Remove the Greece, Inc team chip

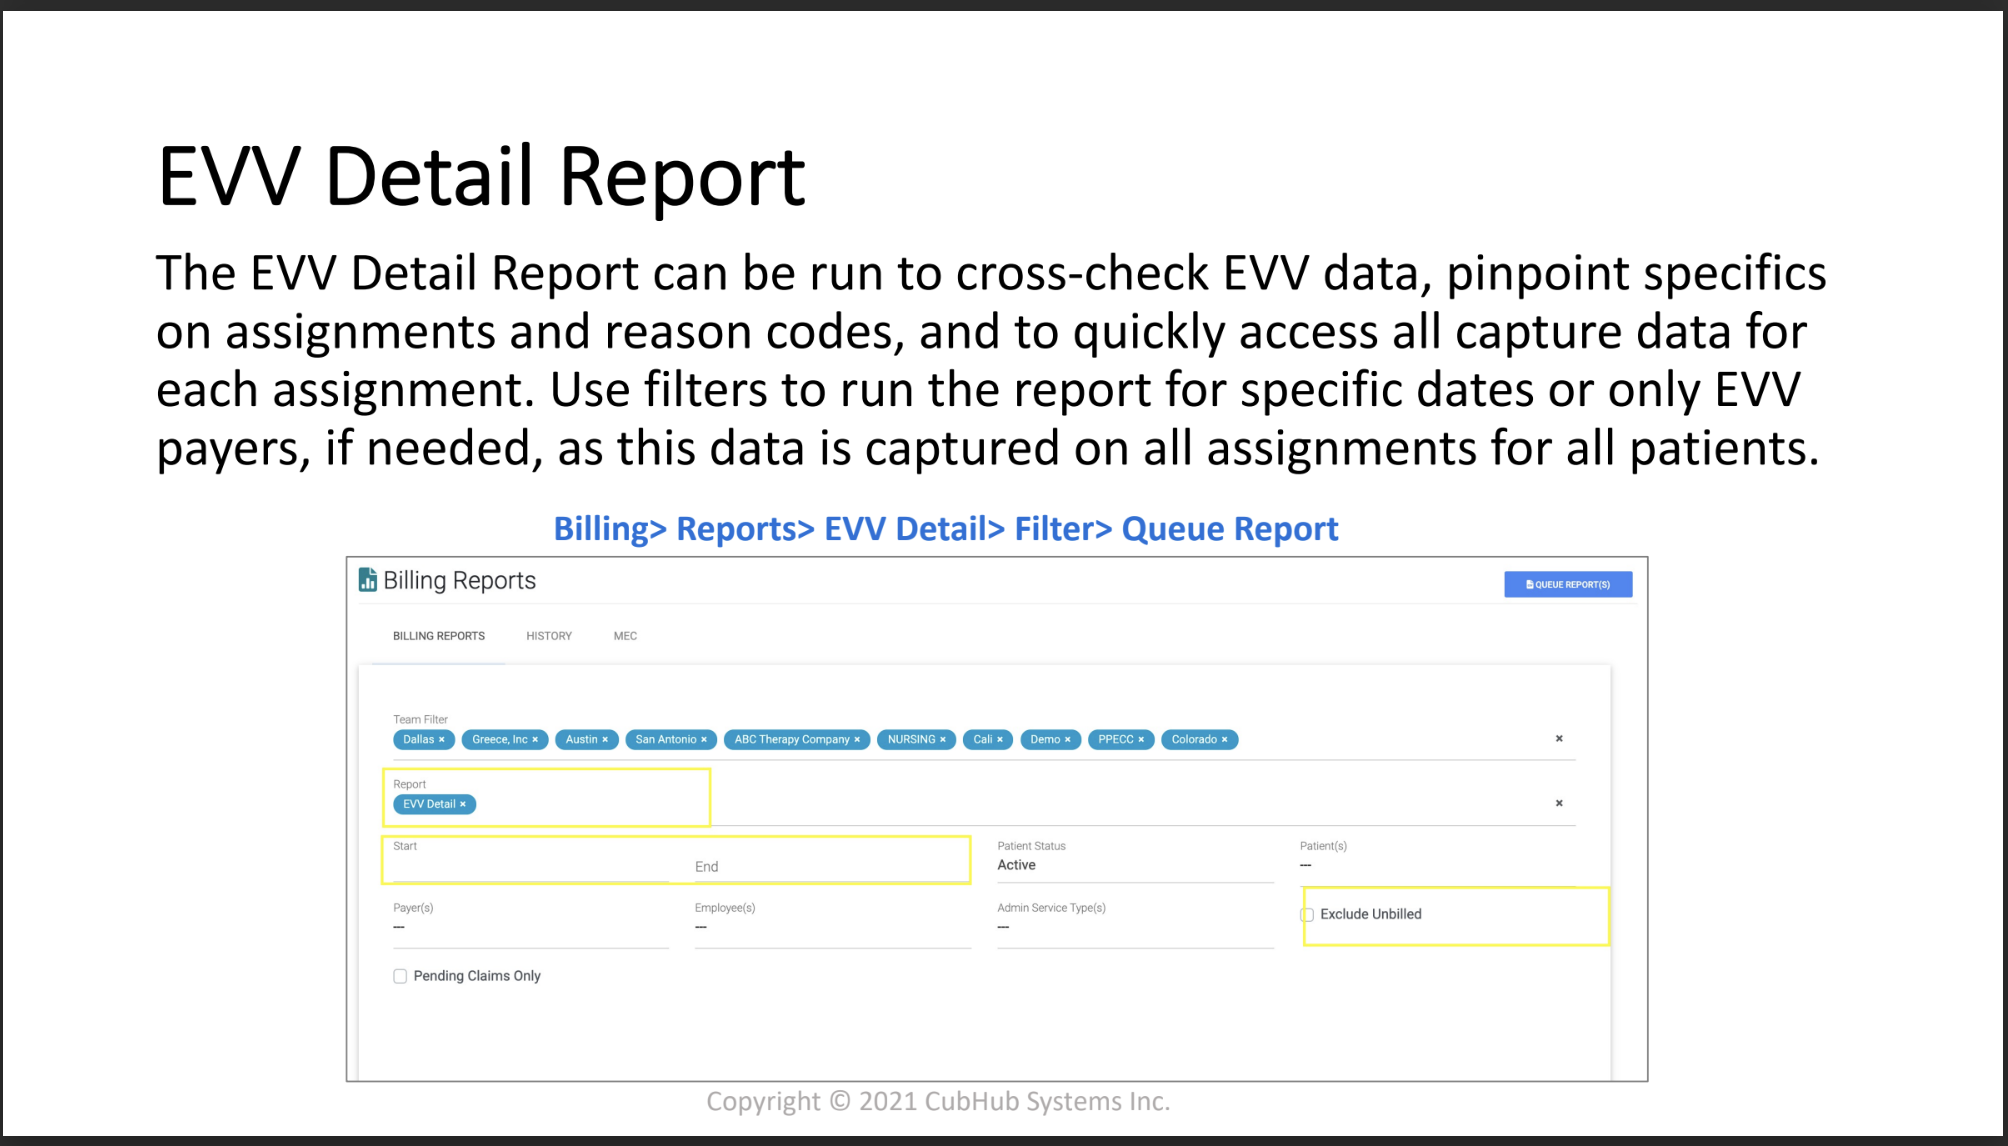point(535,740)
